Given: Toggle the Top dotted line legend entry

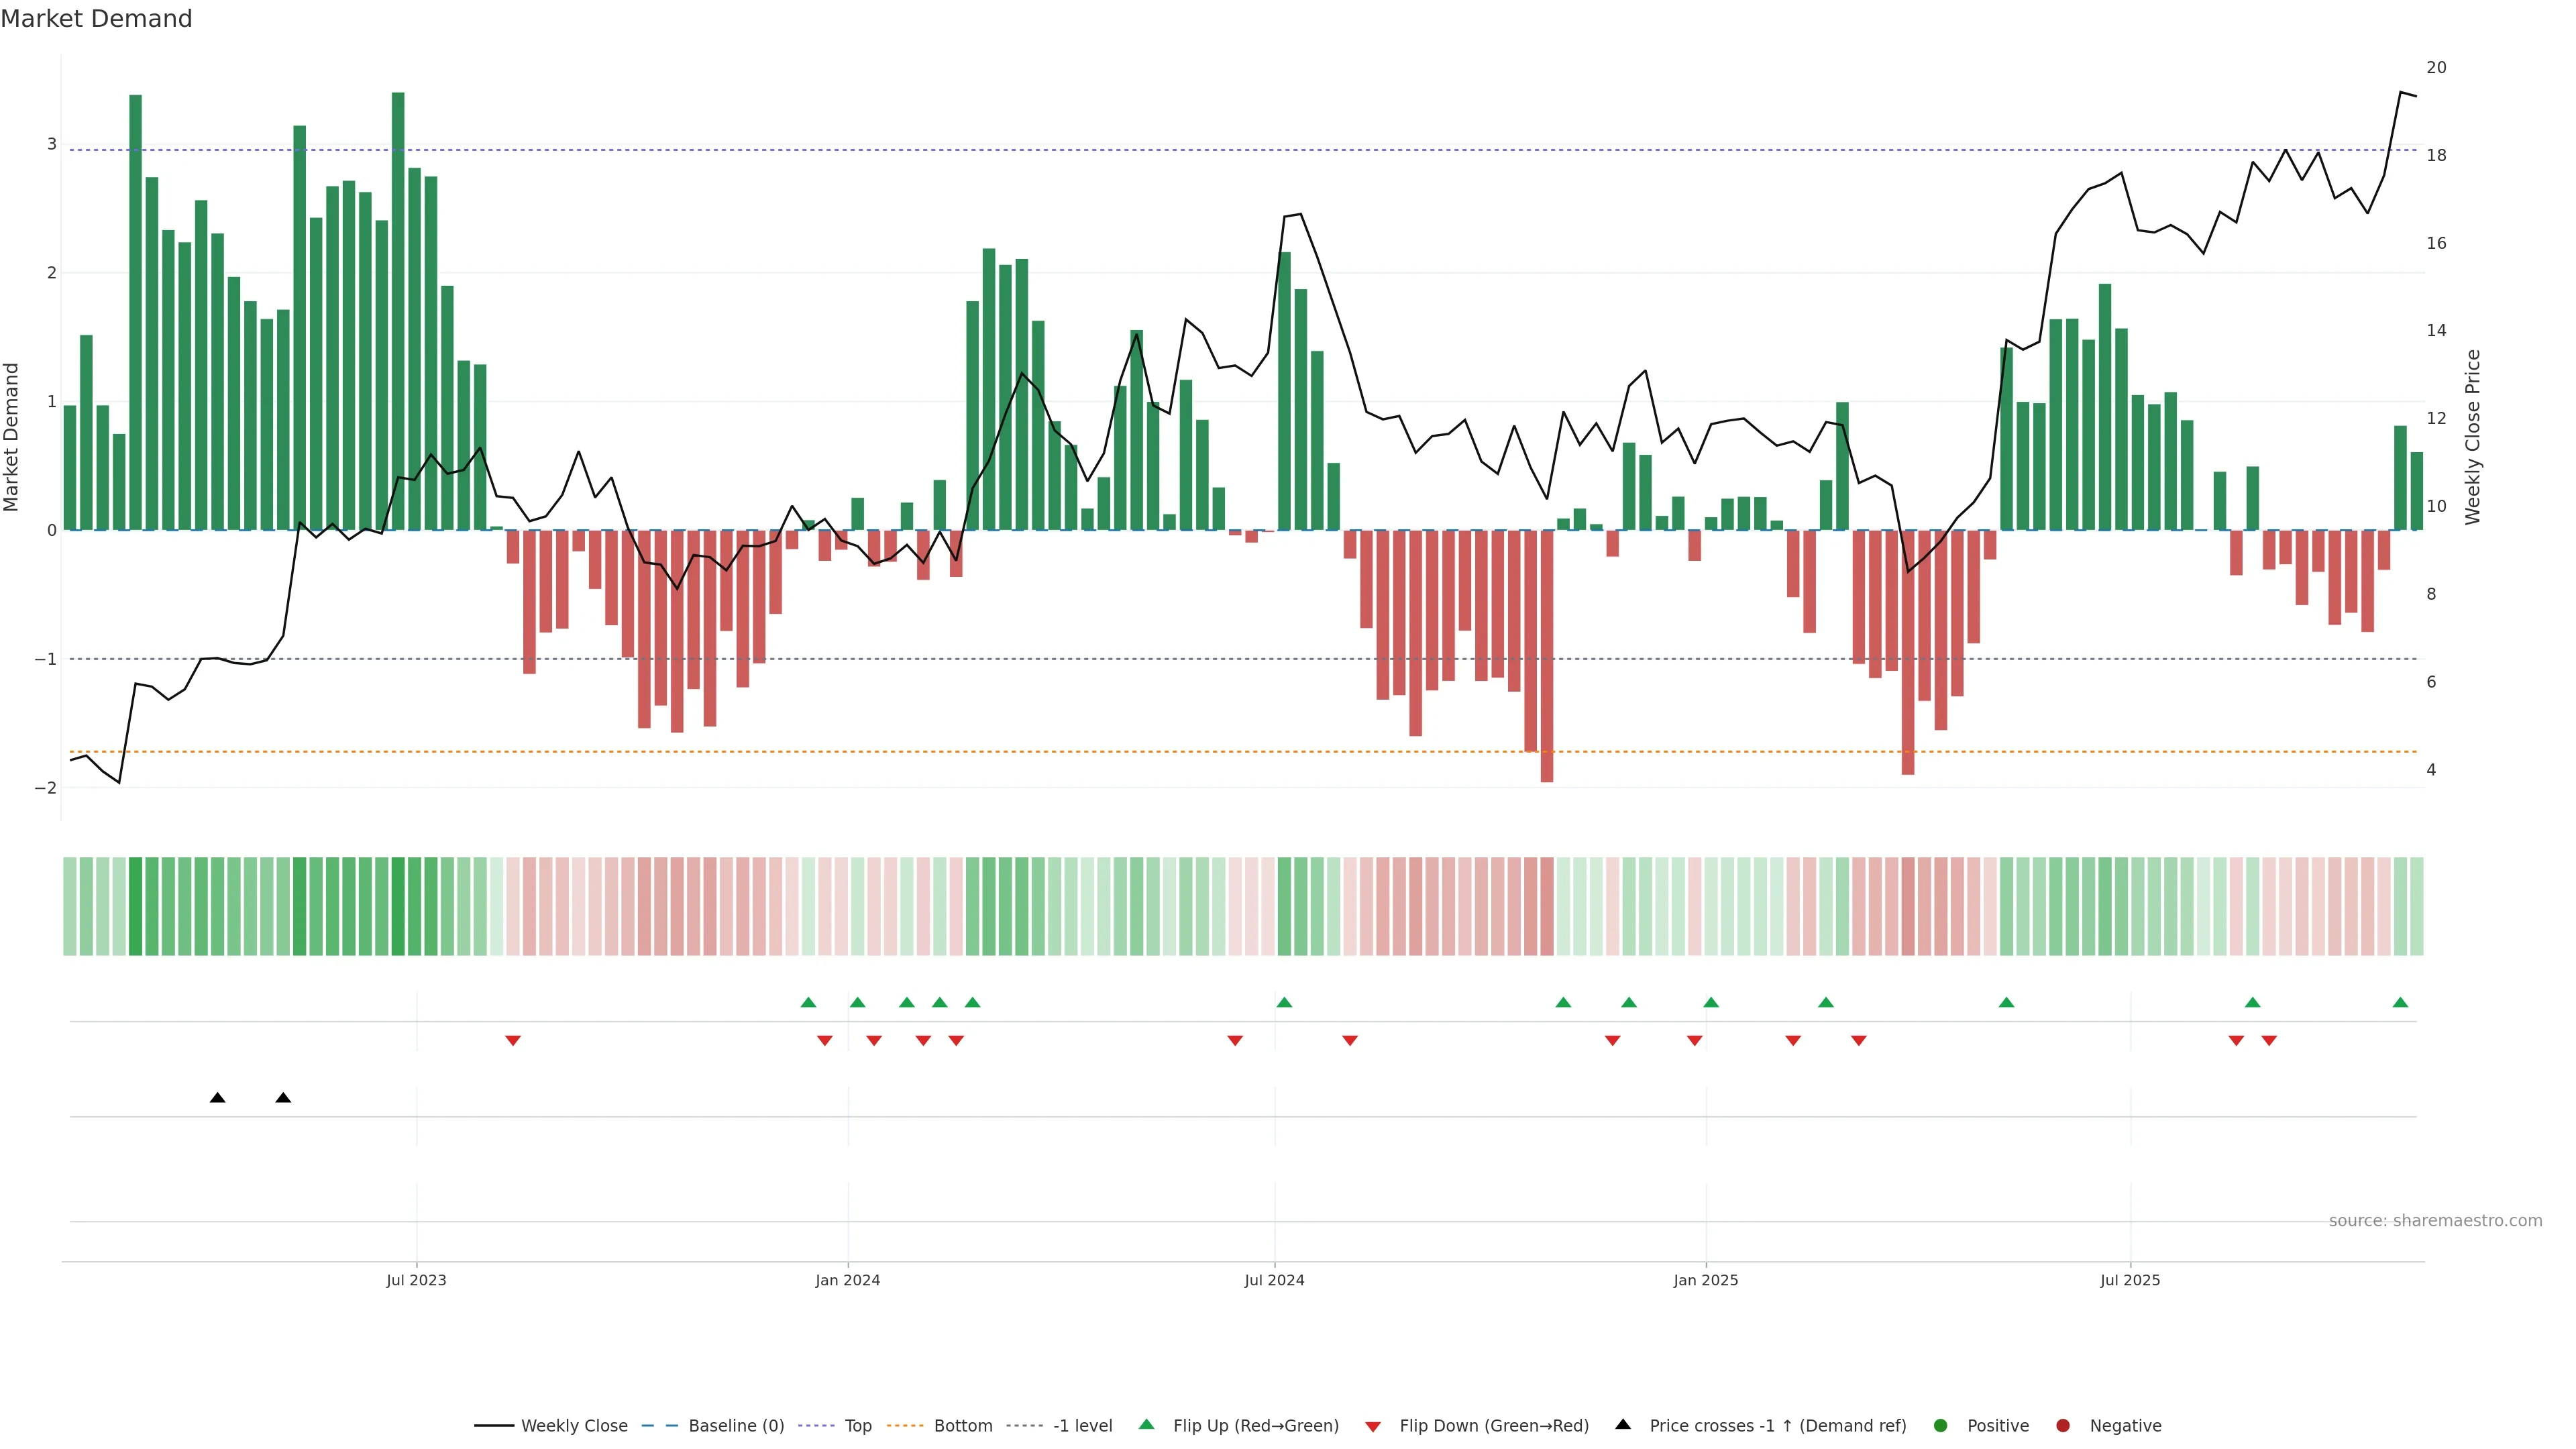Looking at the screenshot, I should [857, 1425].
